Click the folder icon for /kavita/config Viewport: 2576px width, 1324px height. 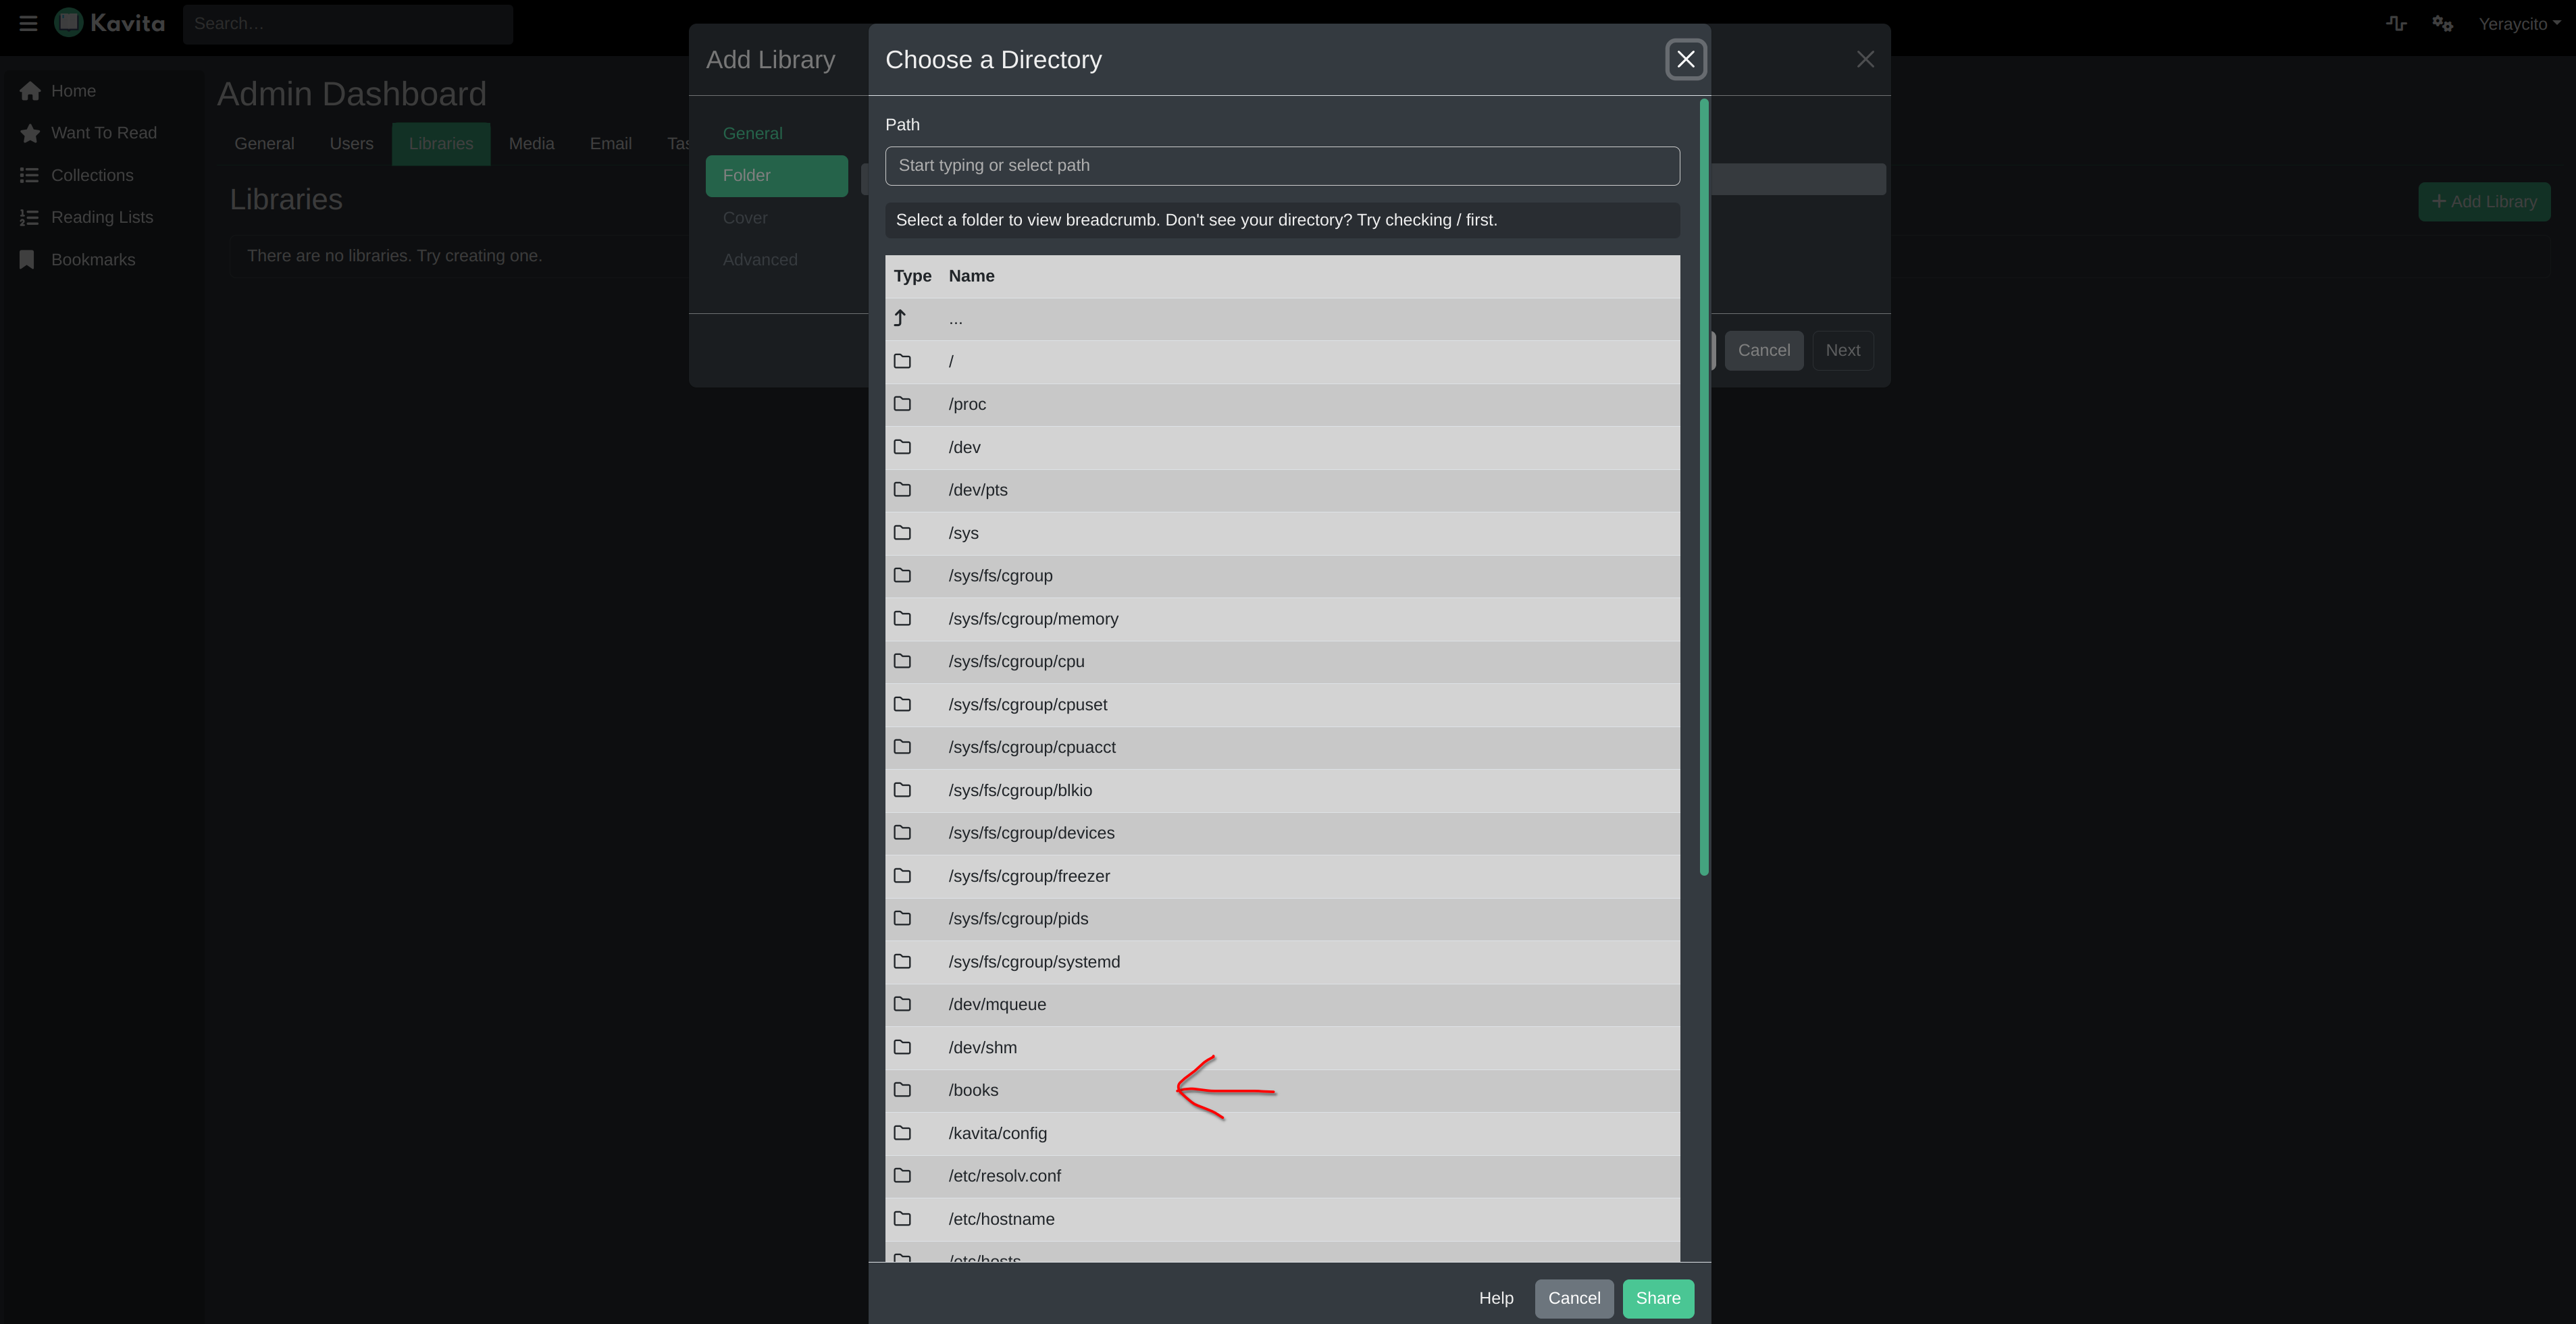[x=902, y=1133]
